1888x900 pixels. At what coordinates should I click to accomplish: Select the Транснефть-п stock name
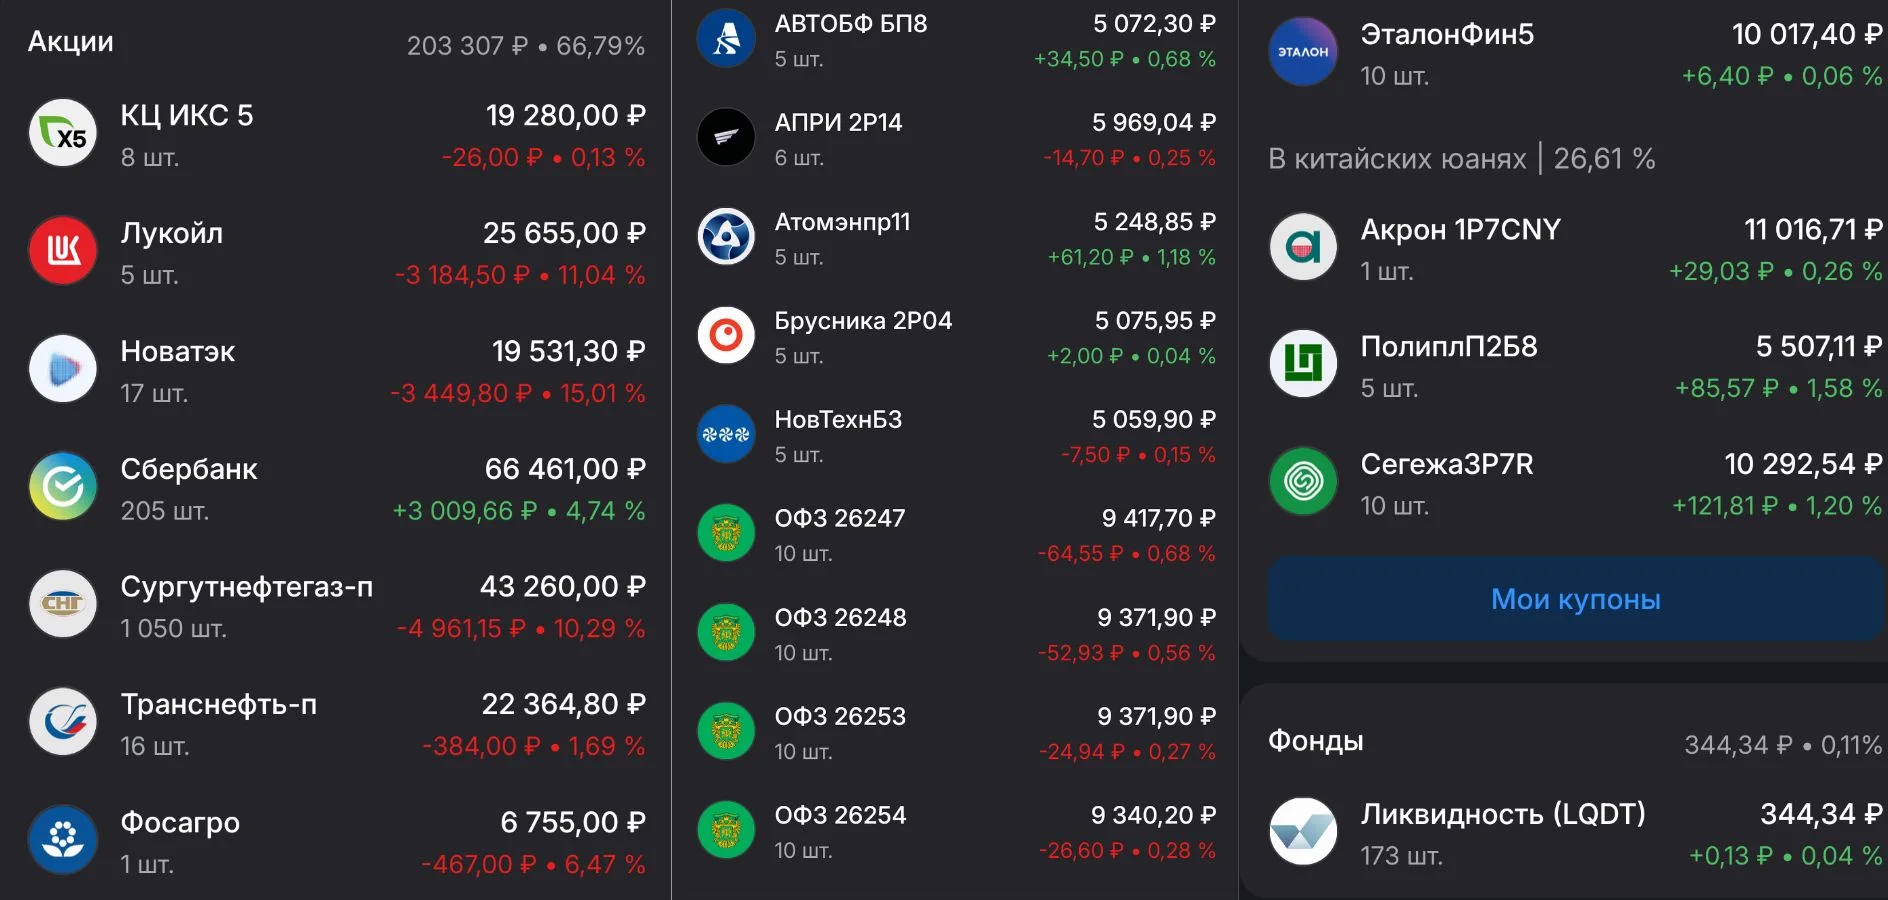pos(219,704)
